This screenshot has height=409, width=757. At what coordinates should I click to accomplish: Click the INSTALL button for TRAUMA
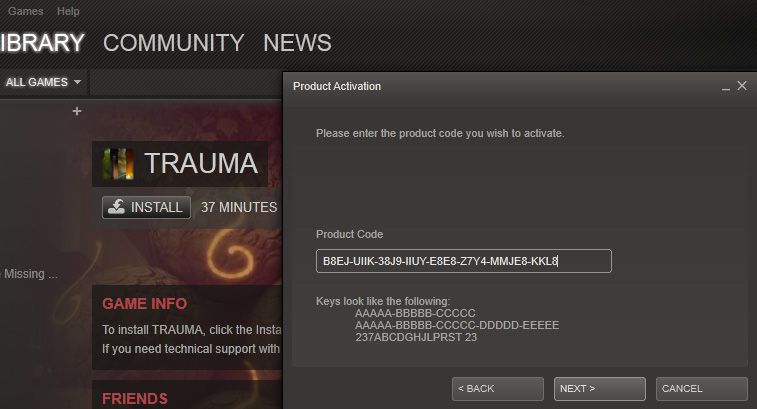click(x=146, y=207)
